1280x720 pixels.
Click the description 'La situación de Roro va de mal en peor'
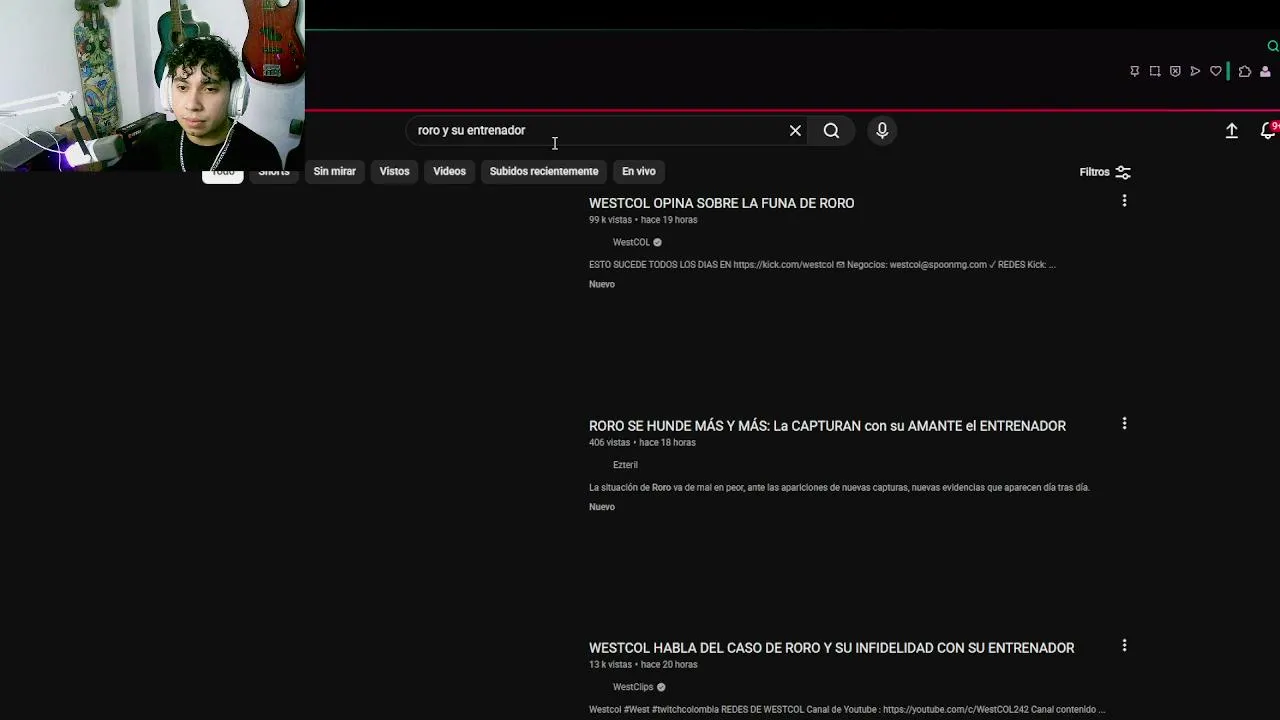coord(839,488)
